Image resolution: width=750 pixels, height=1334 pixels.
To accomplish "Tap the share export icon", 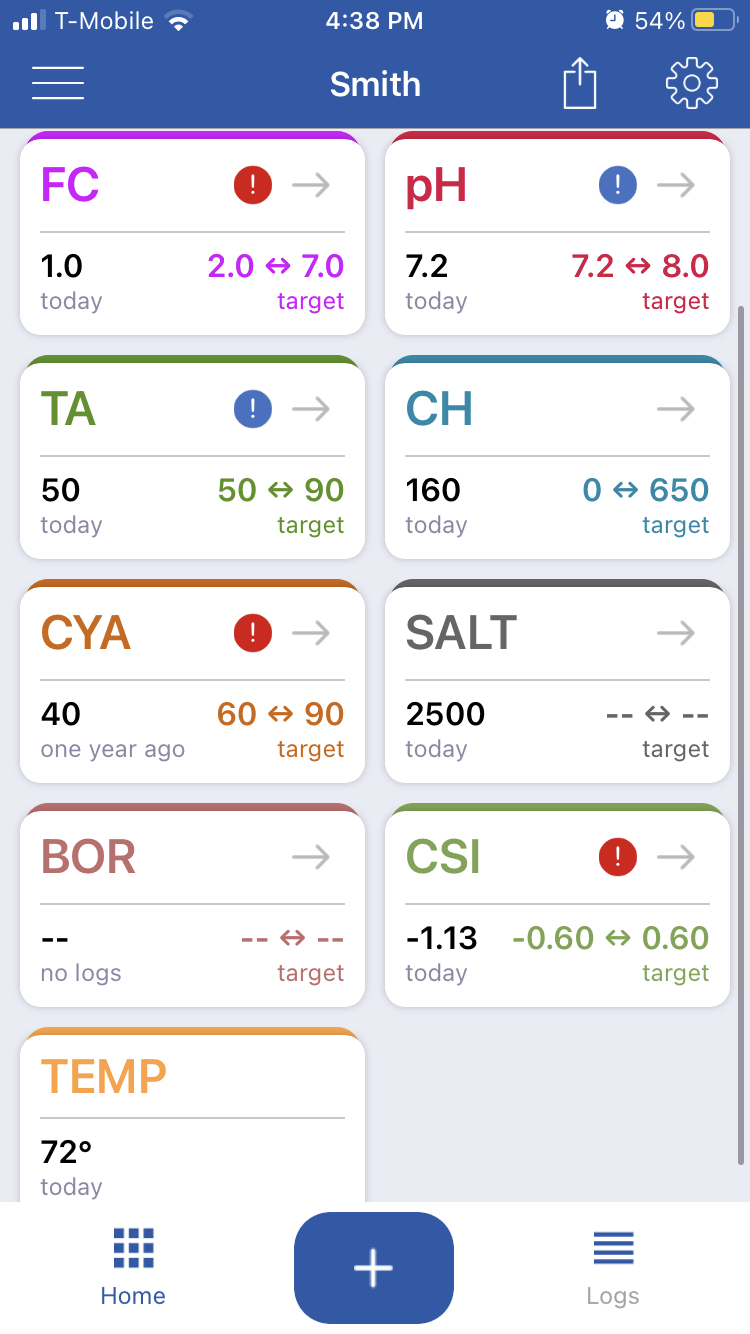I will pos(580,83).
